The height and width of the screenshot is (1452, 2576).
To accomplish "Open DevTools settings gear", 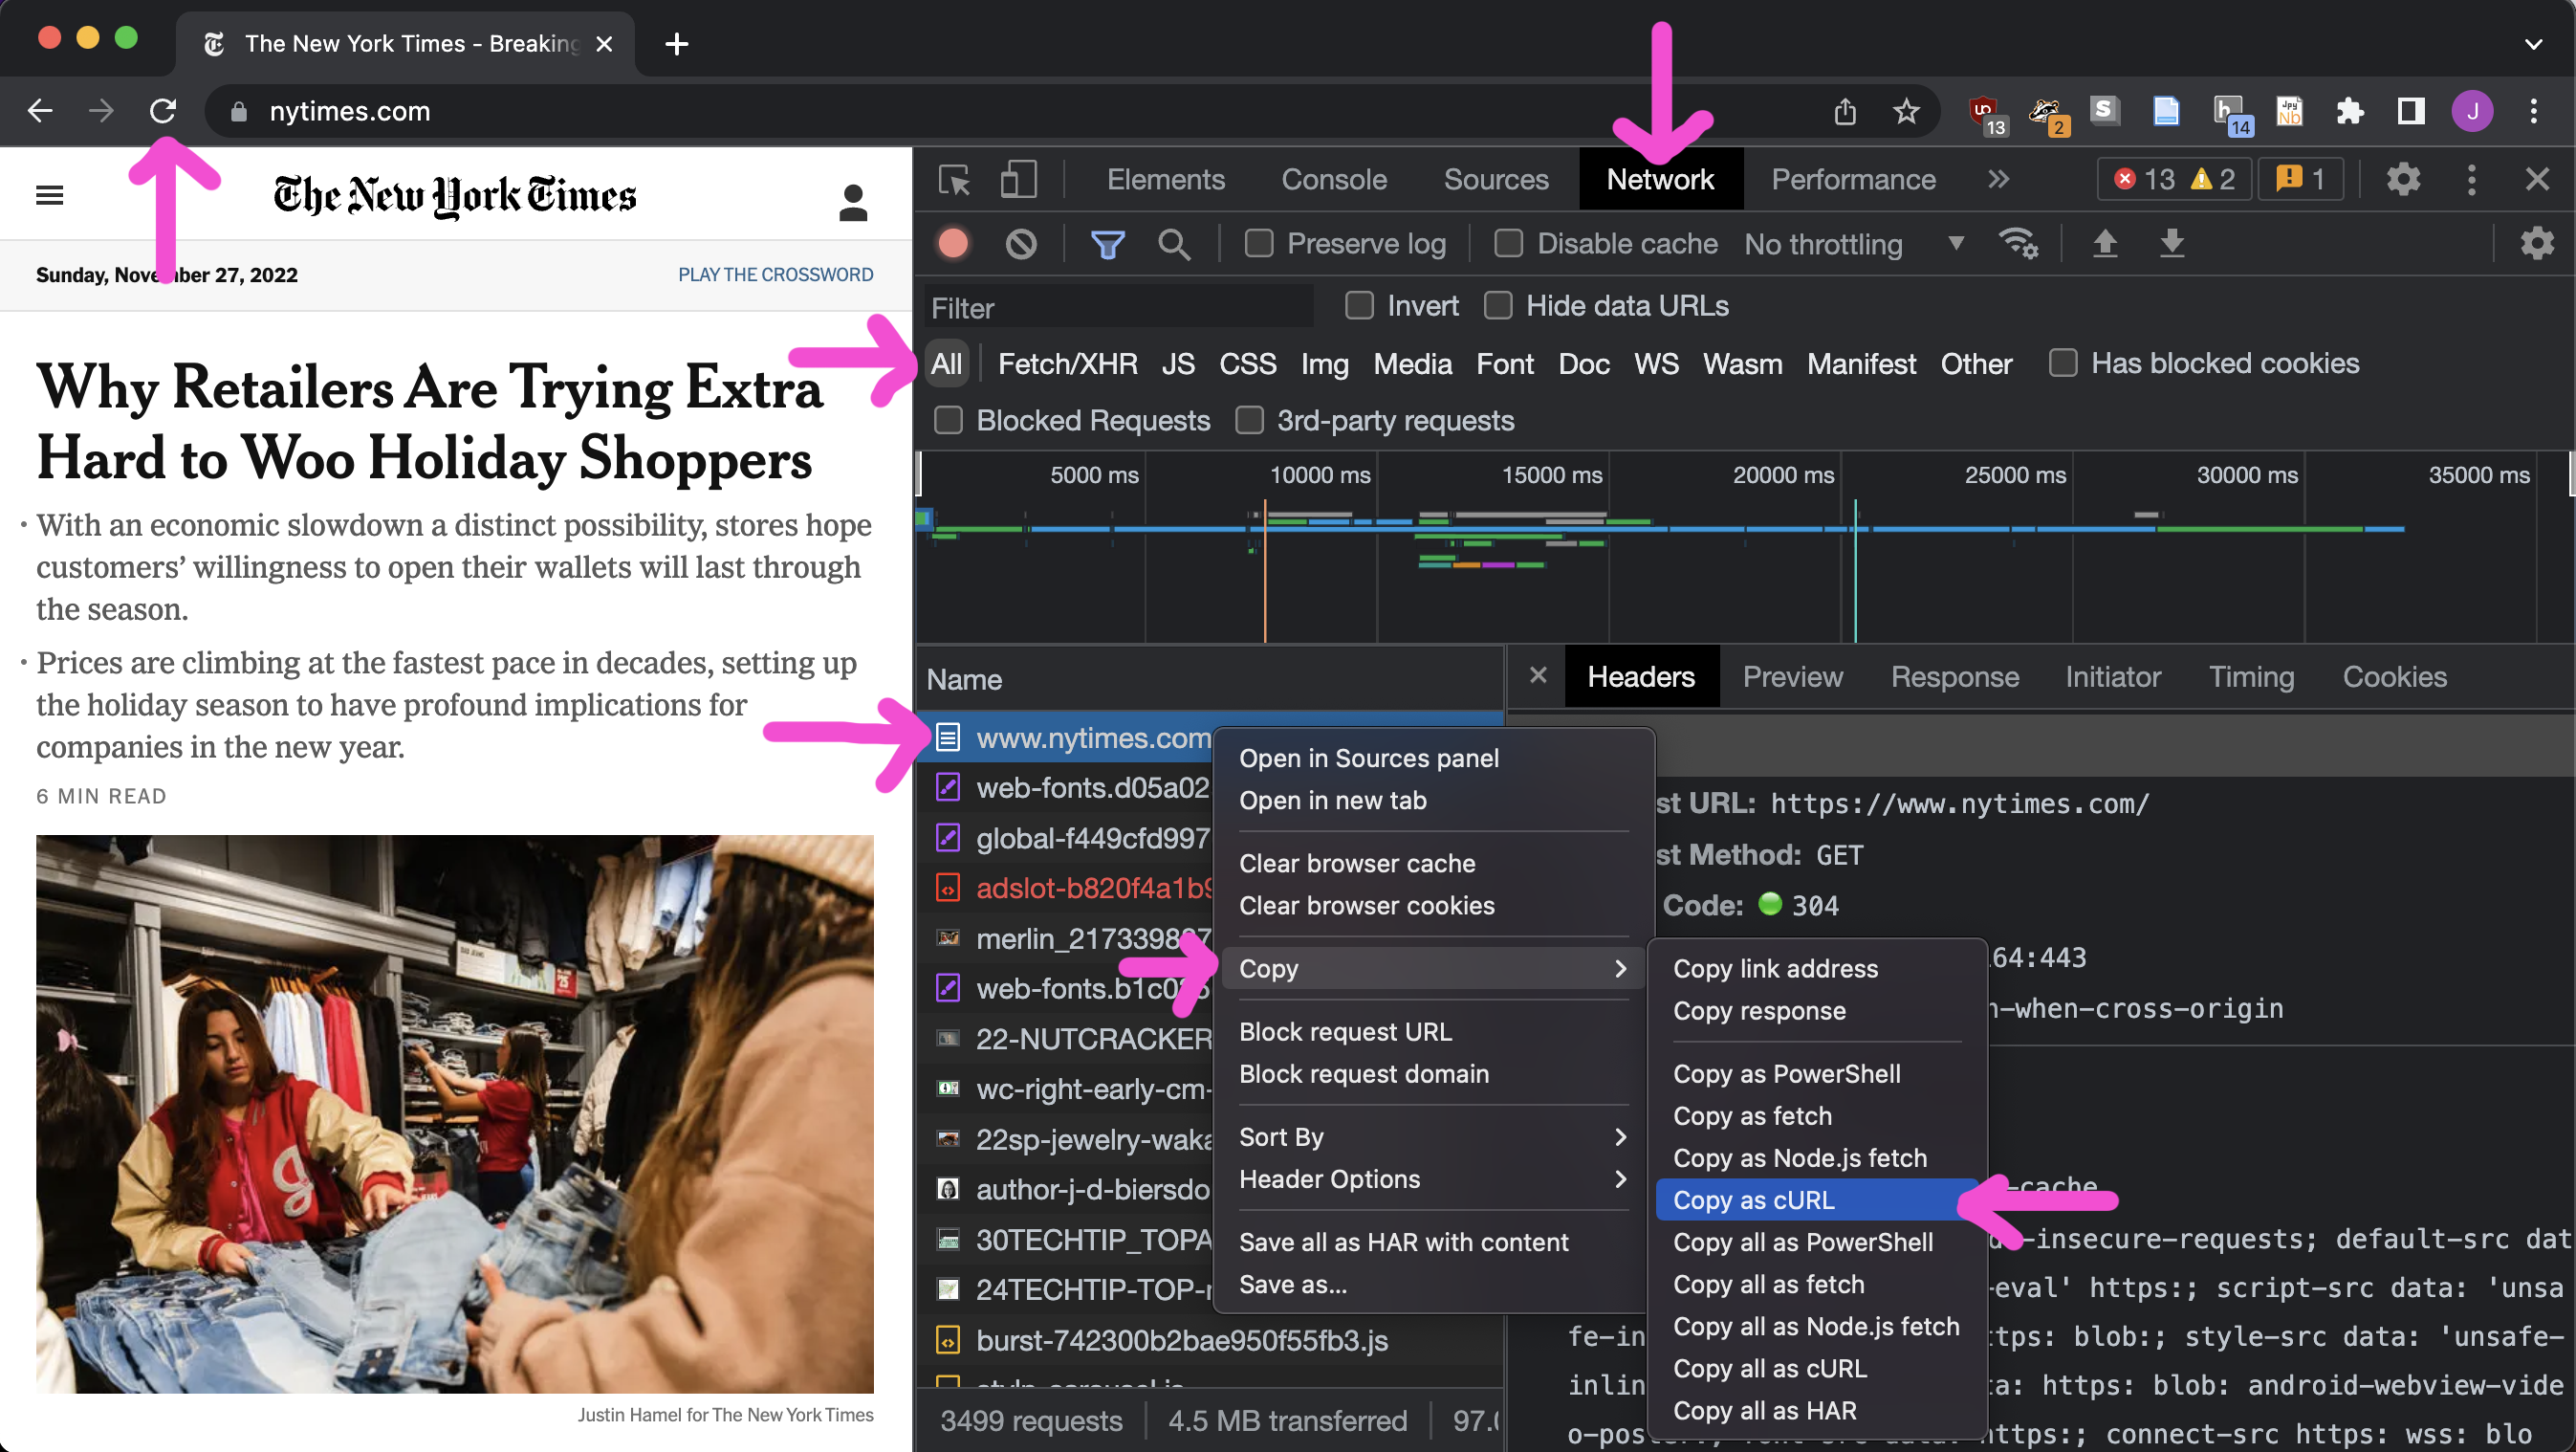I will (2403, 180).
